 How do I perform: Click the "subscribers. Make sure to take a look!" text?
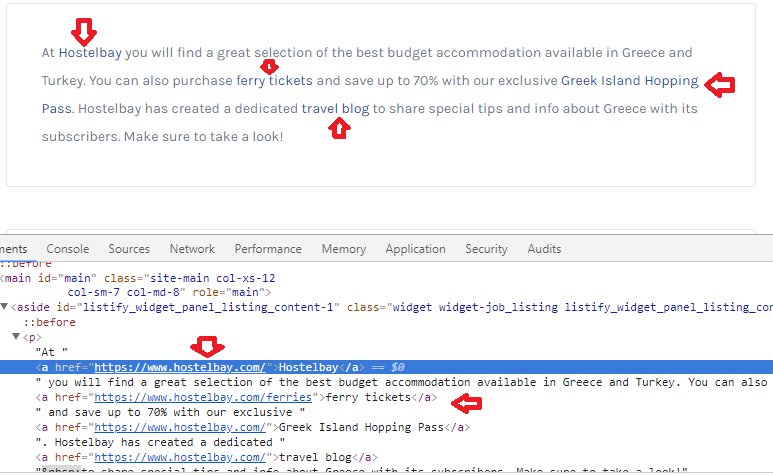[x=162, y=137]
